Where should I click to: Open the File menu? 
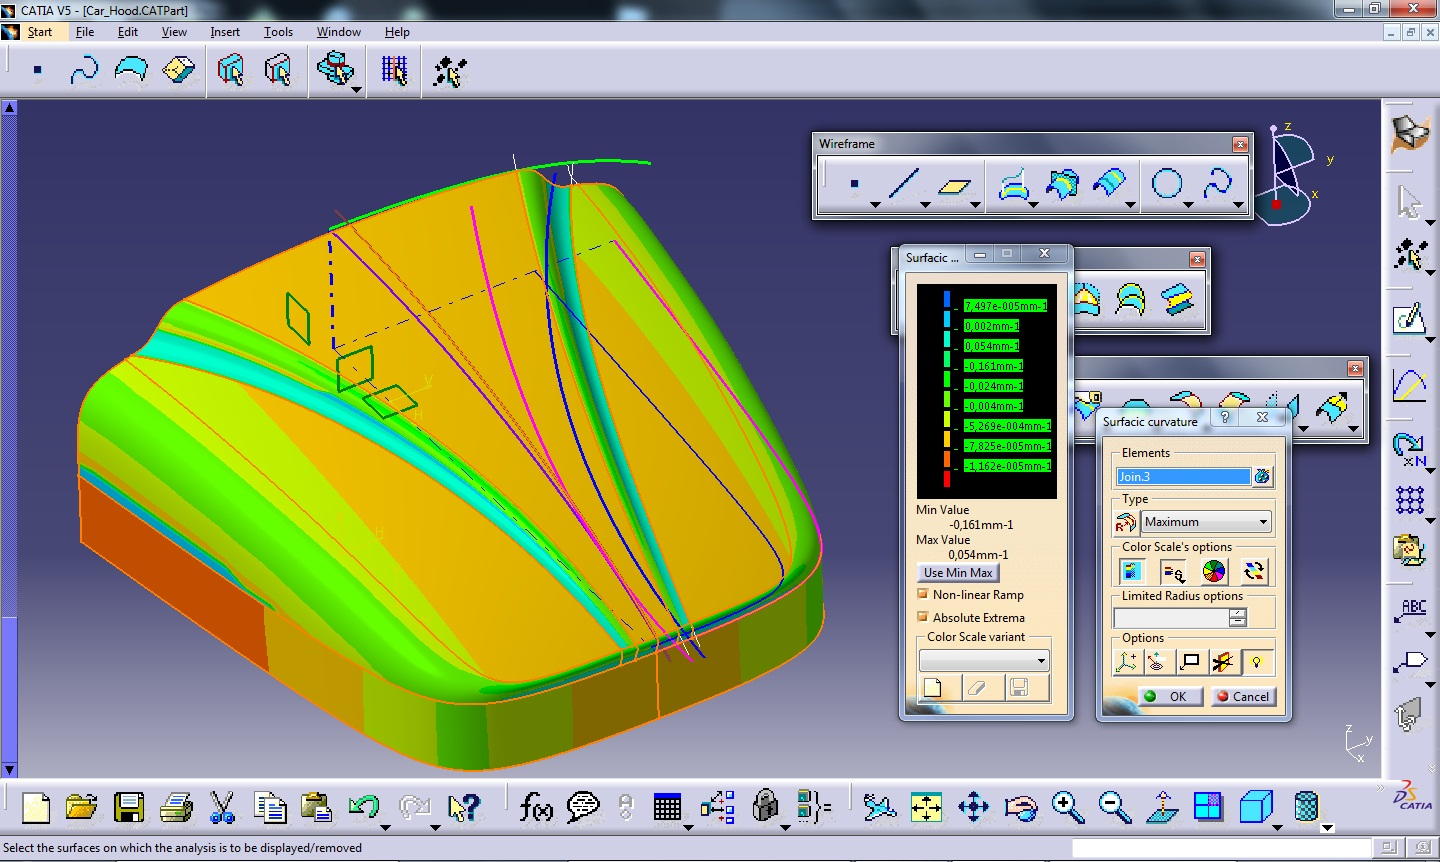[x=85, y=32]
